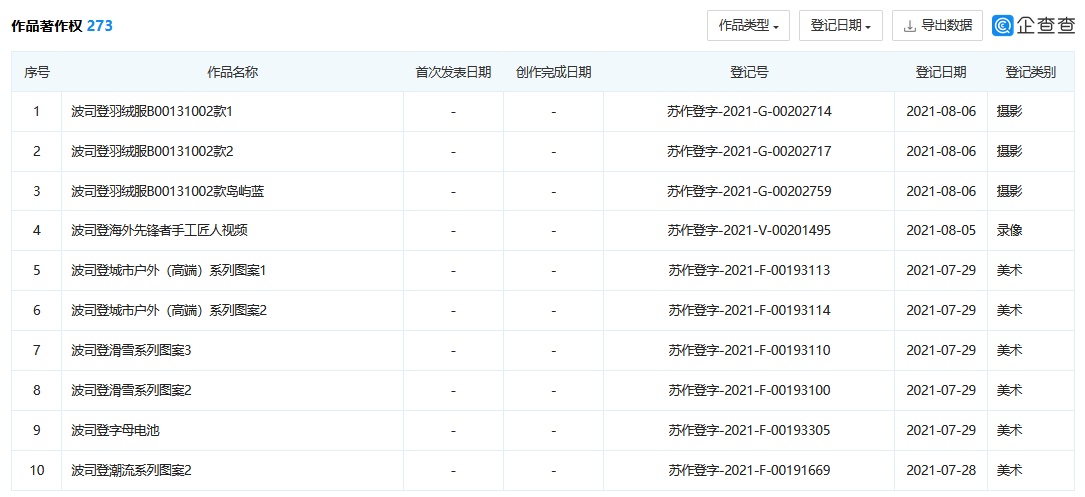The image size is (1085, 497).
Task: Click the 登记号 column header
Action: pyautogui.click(x=749, y=72)
